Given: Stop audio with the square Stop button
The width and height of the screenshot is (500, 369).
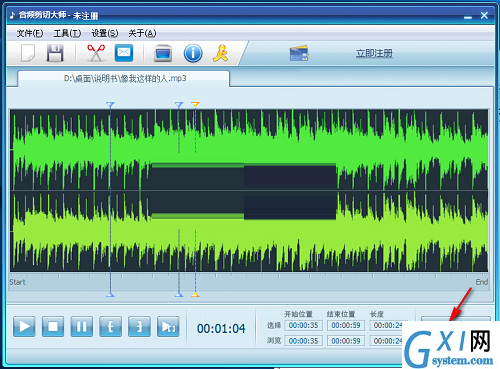Looking at the screenshot, I should 53,326.
